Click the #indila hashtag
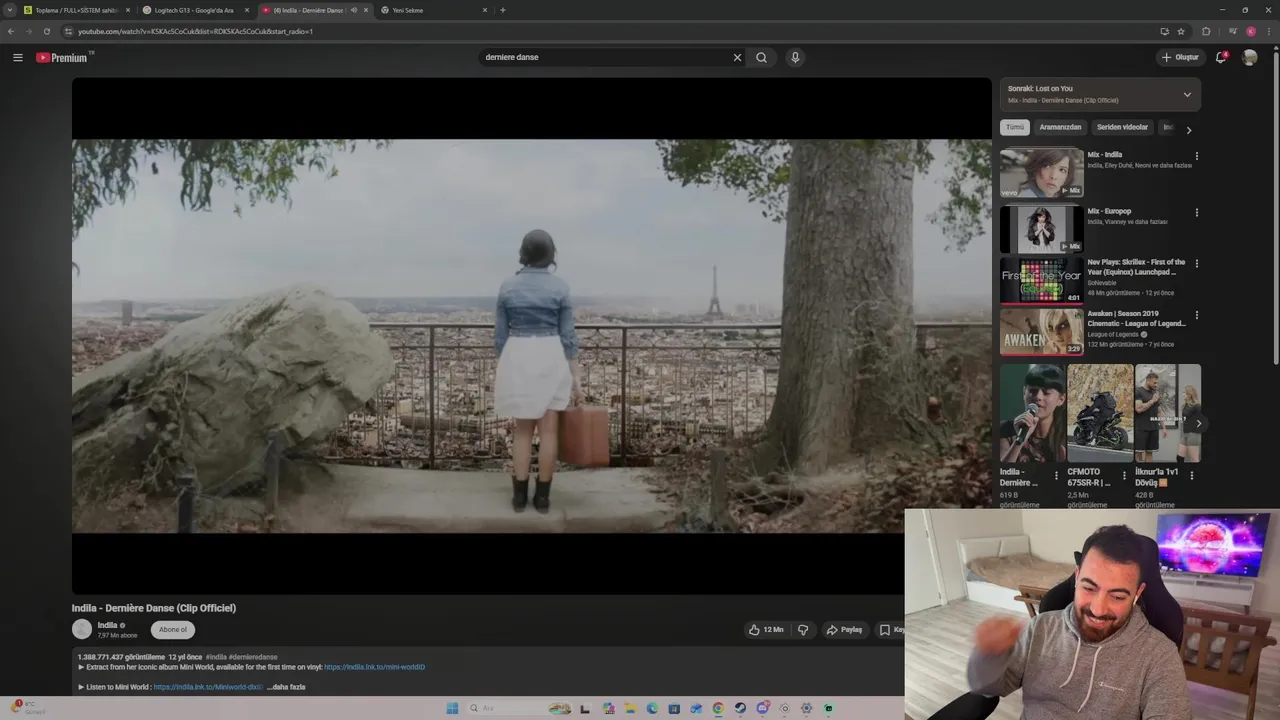 pyautogui.click(x=215, y=657)
